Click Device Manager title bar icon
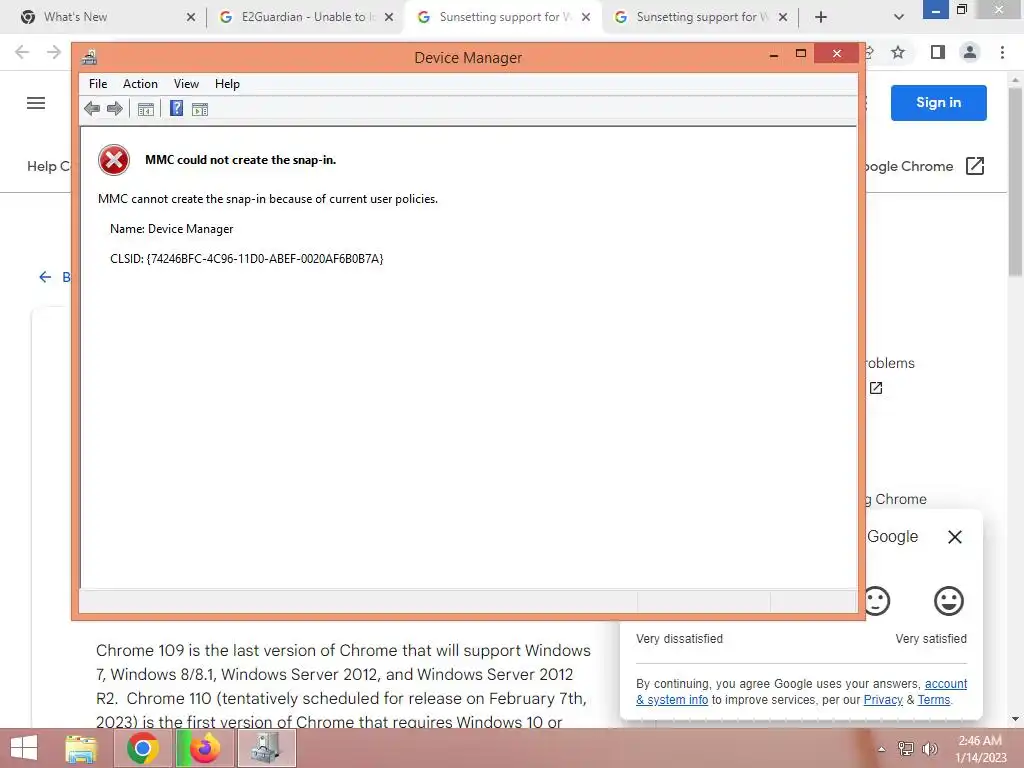Viewport: 1024px width, 768px height. click(89, 57)
